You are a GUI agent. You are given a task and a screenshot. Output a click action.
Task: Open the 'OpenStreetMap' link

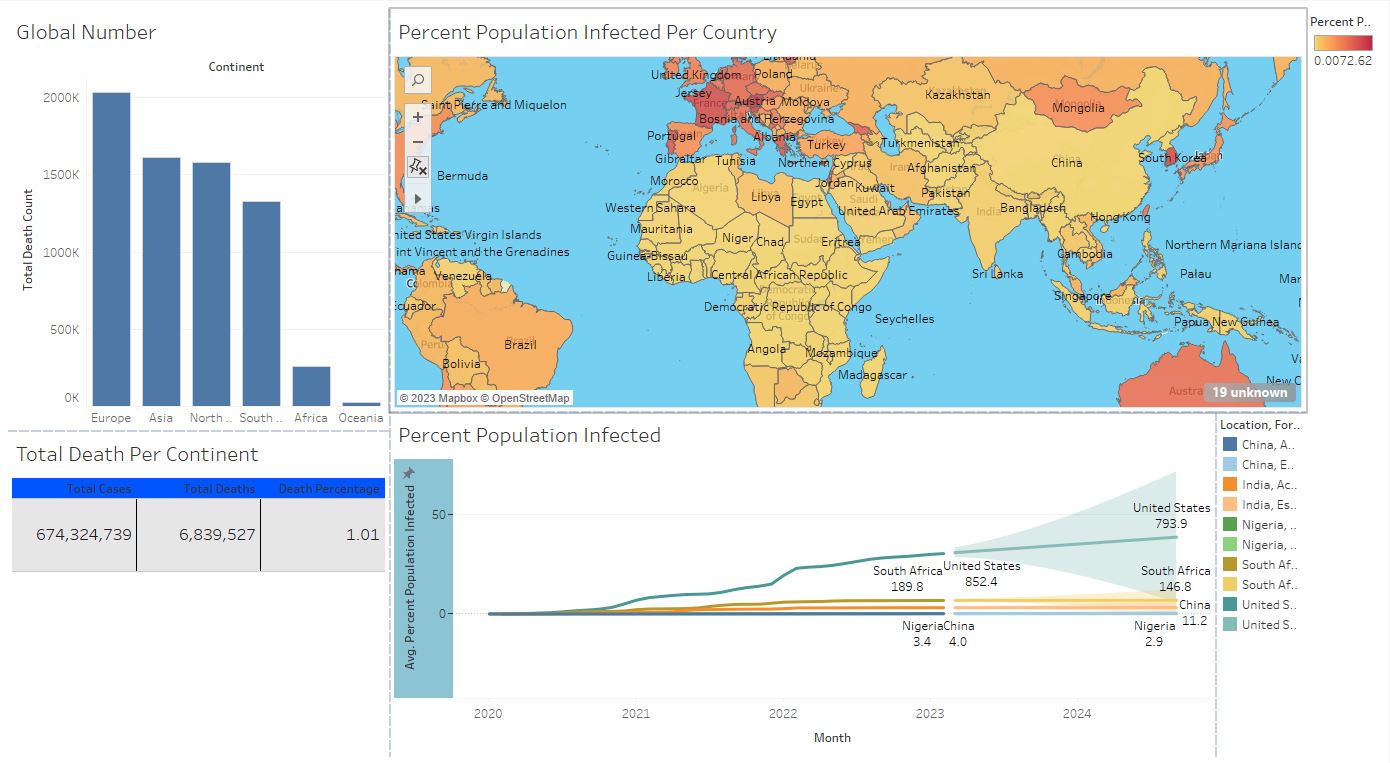click(525, 397)
